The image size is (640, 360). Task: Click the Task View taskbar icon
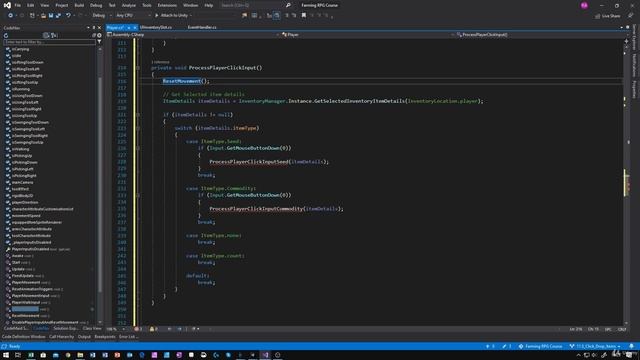pyautogui.click(x=18, y=355)
